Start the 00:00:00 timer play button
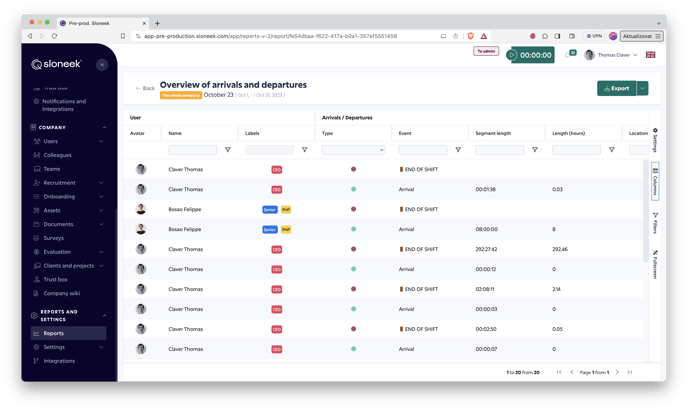The width and height of the screenshot is (688, 410). tap(512, 55)
